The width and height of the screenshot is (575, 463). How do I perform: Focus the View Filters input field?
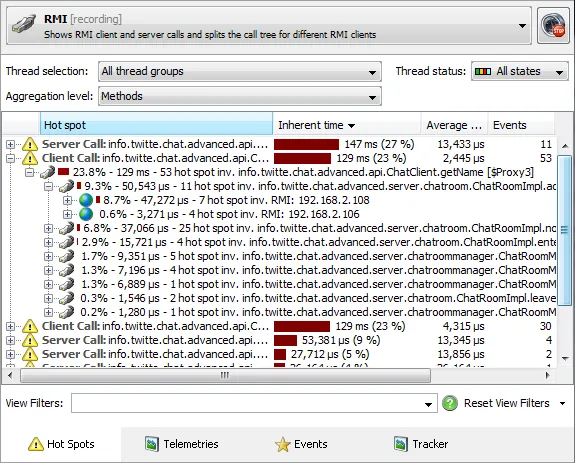point(254,403)
